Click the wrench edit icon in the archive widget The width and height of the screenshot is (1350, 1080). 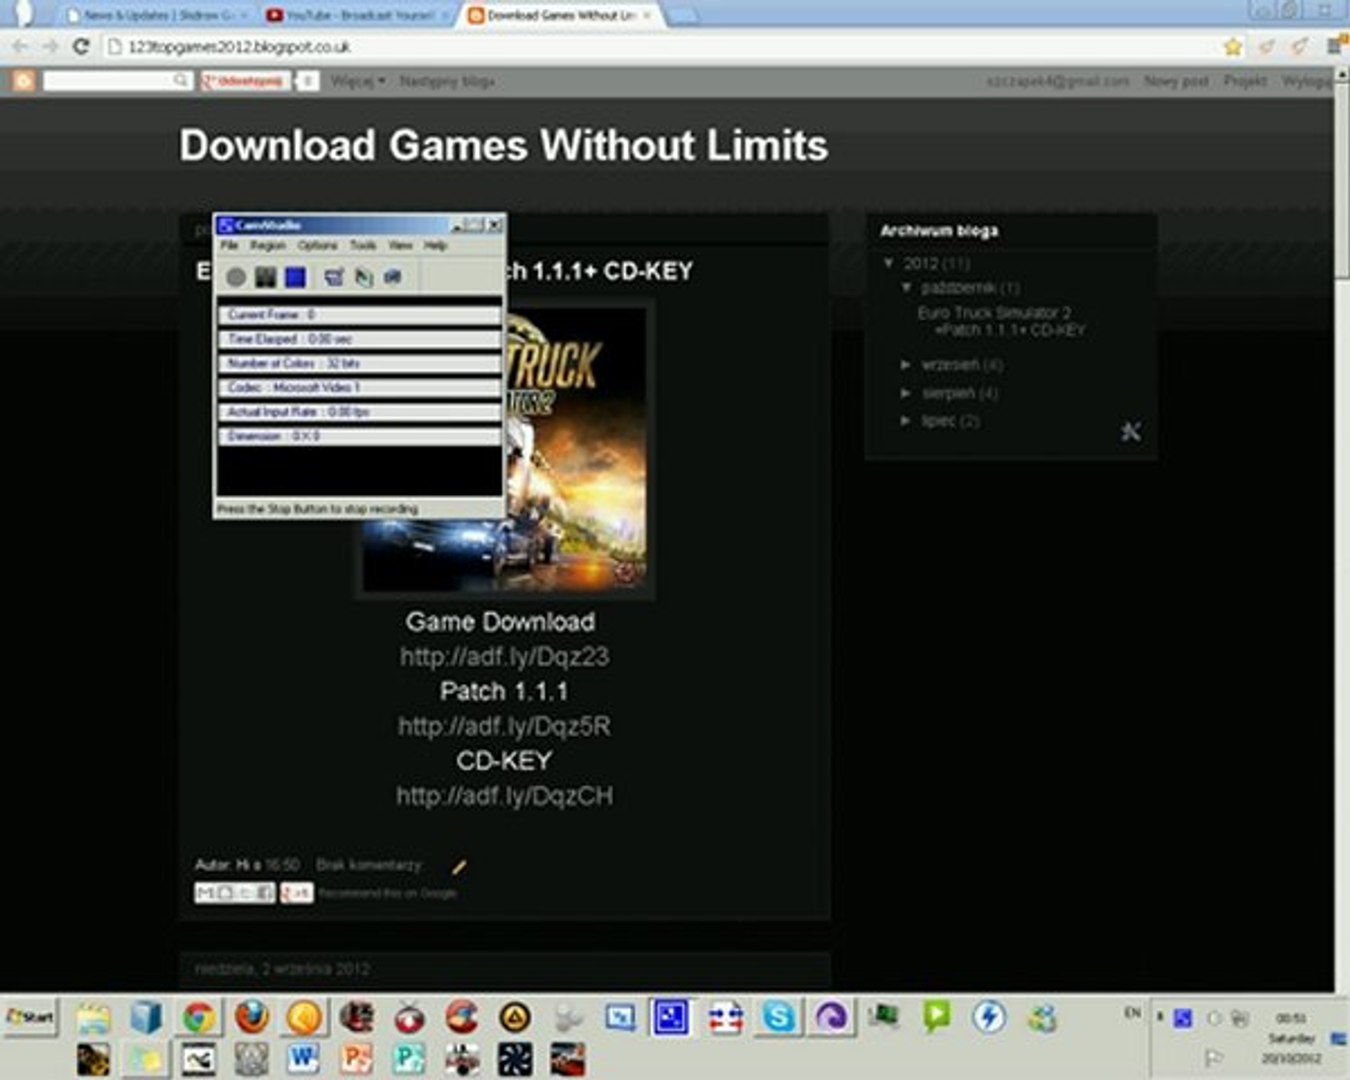pos(1130,432)
